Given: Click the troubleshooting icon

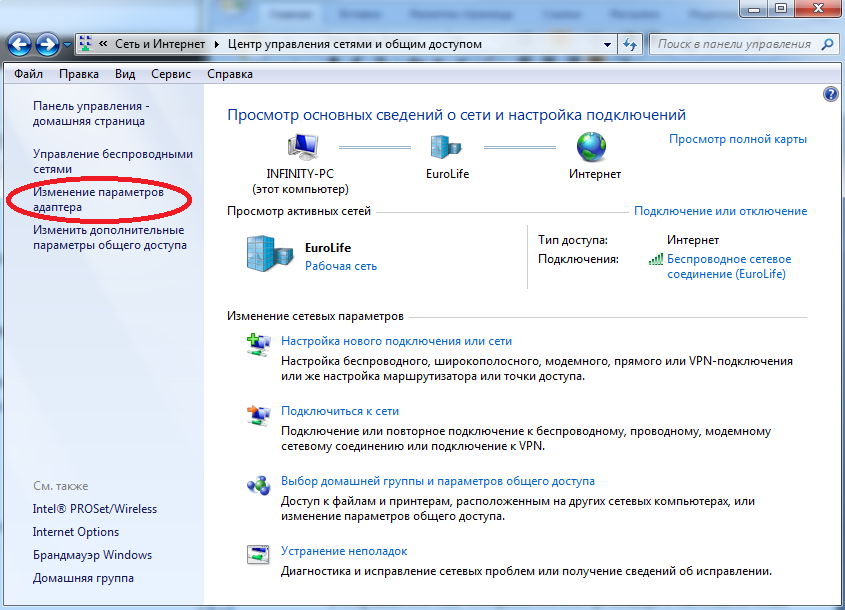Looking at the screenshot, I should tap(258, 556).
